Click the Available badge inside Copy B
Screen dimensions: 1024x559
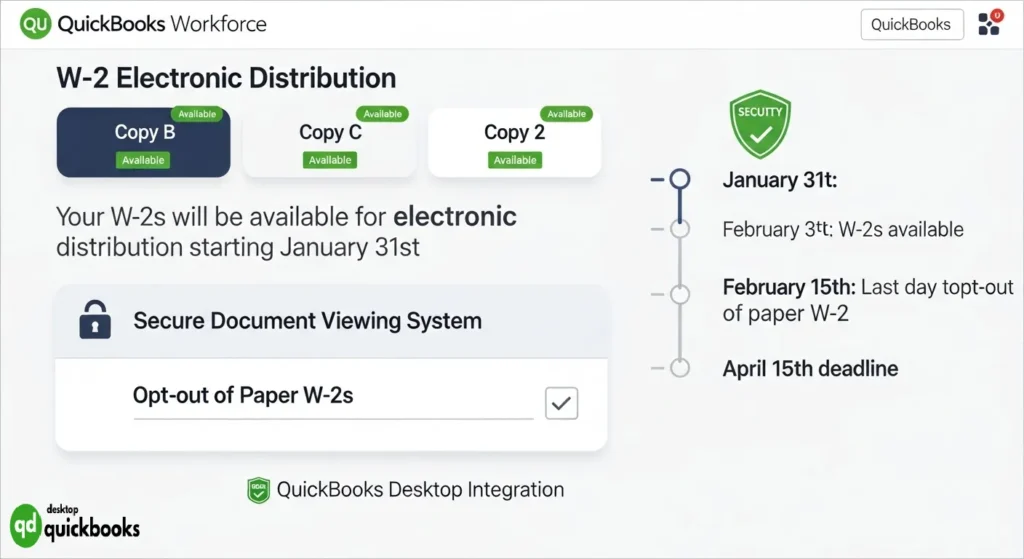click(x=144, y=160)
